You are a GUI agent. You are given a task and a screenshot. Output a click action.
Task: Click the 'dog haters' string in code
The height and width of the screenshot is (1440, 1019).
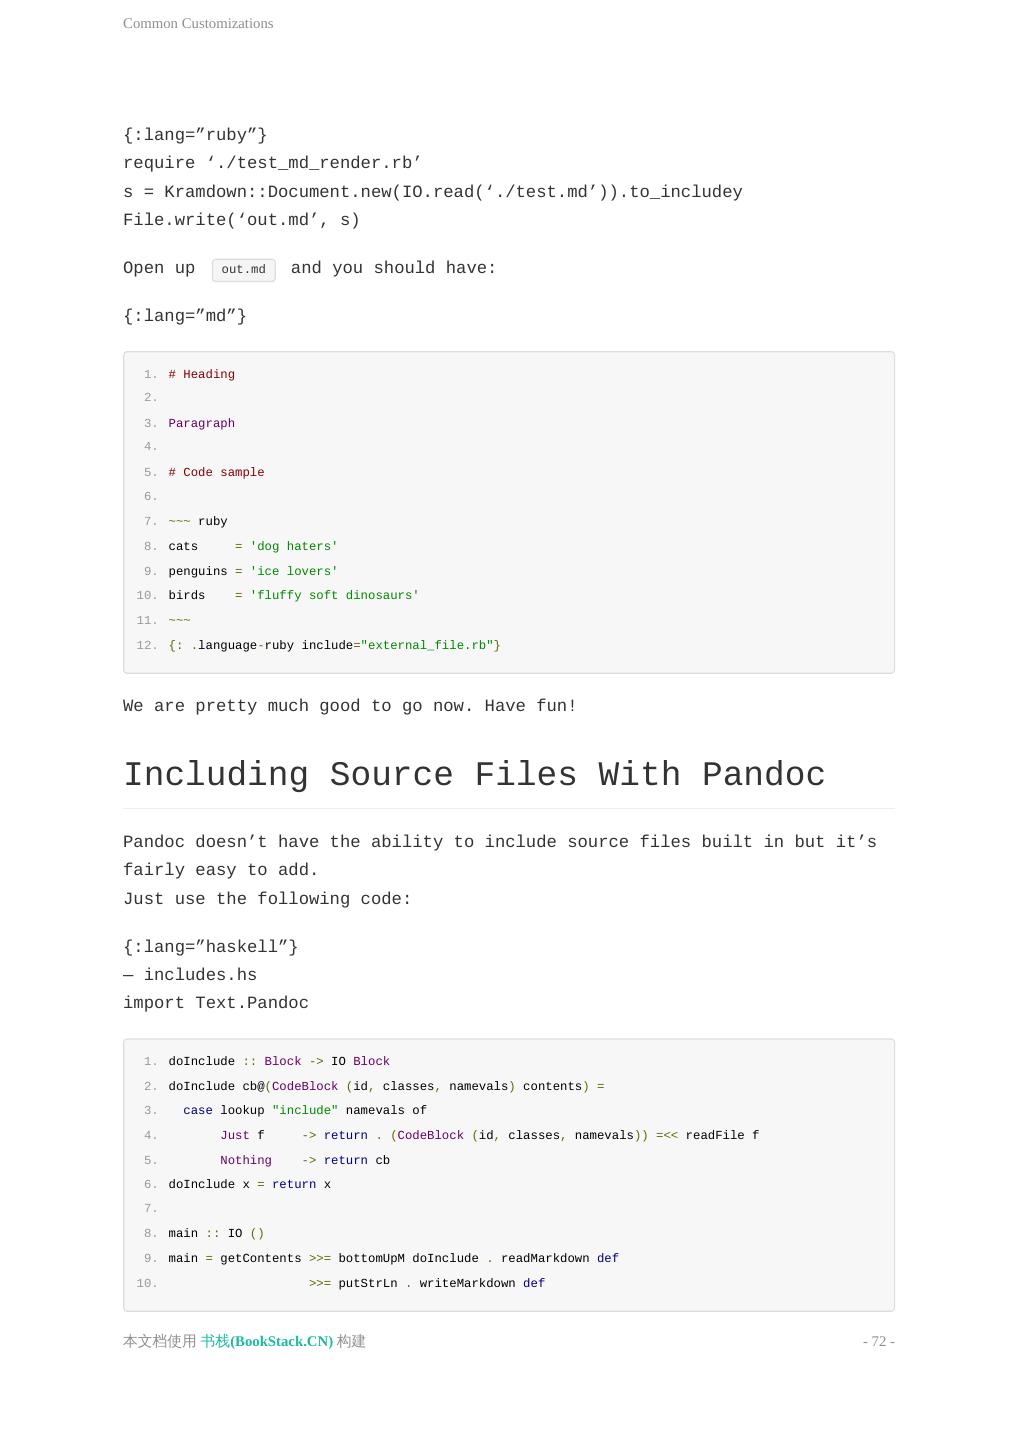point(294,546)
